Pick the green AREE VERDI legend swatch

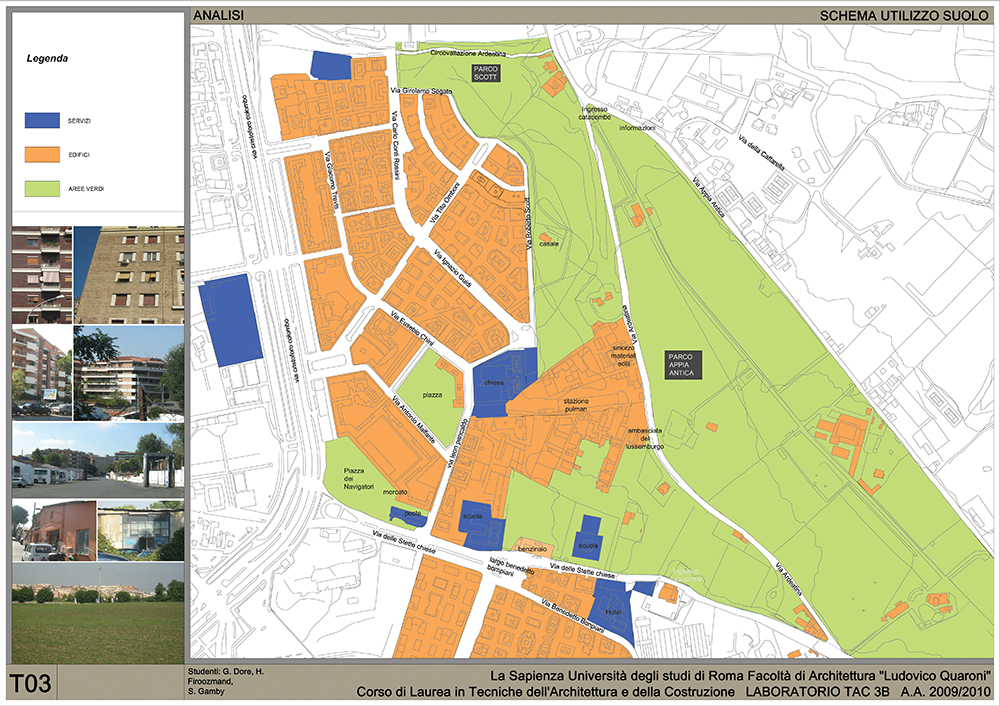(x=42, y=187)
